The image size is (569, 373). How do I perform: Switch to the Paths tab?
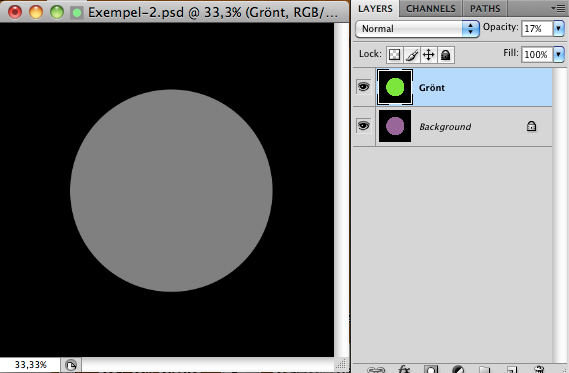(x=485, y=8)
